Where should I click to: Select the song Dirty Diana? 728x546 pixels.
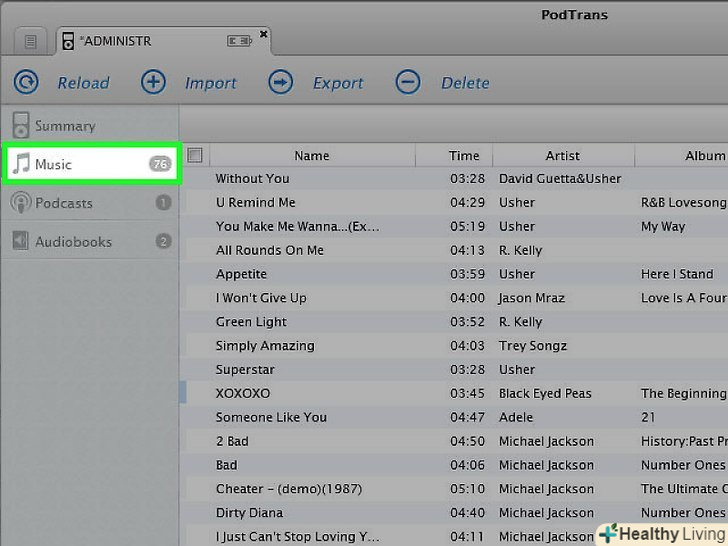click(x=250, y=513)
